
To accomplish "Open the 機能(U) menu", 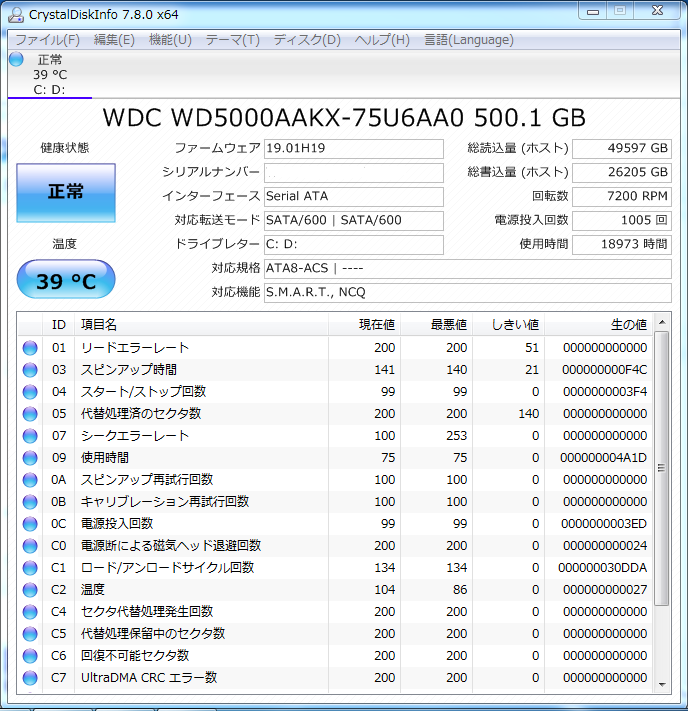I will [x=171, y=40].
